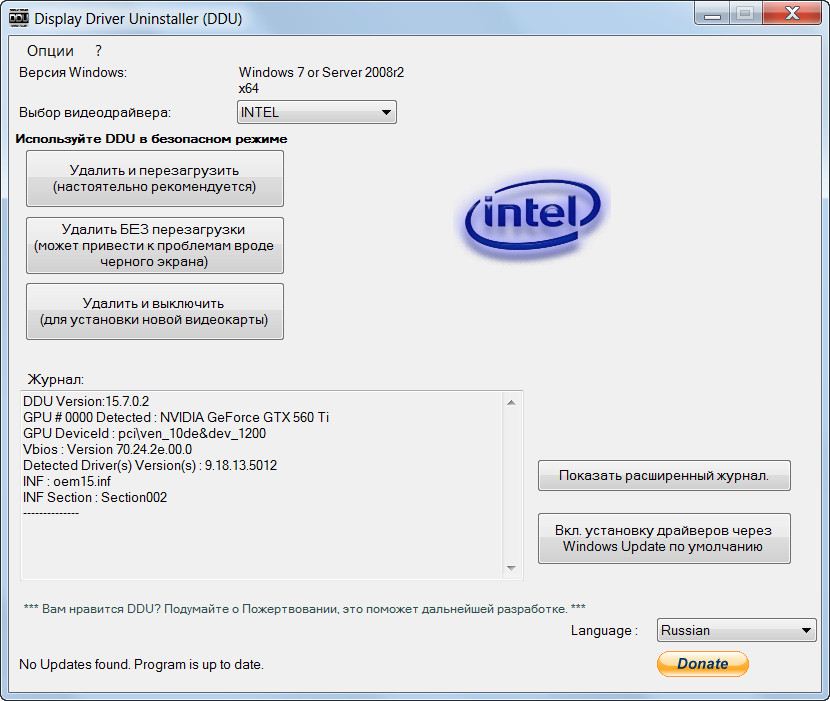
Task: Show extended log via Показать расширенный журнал
Action: (x=664, y=476)
